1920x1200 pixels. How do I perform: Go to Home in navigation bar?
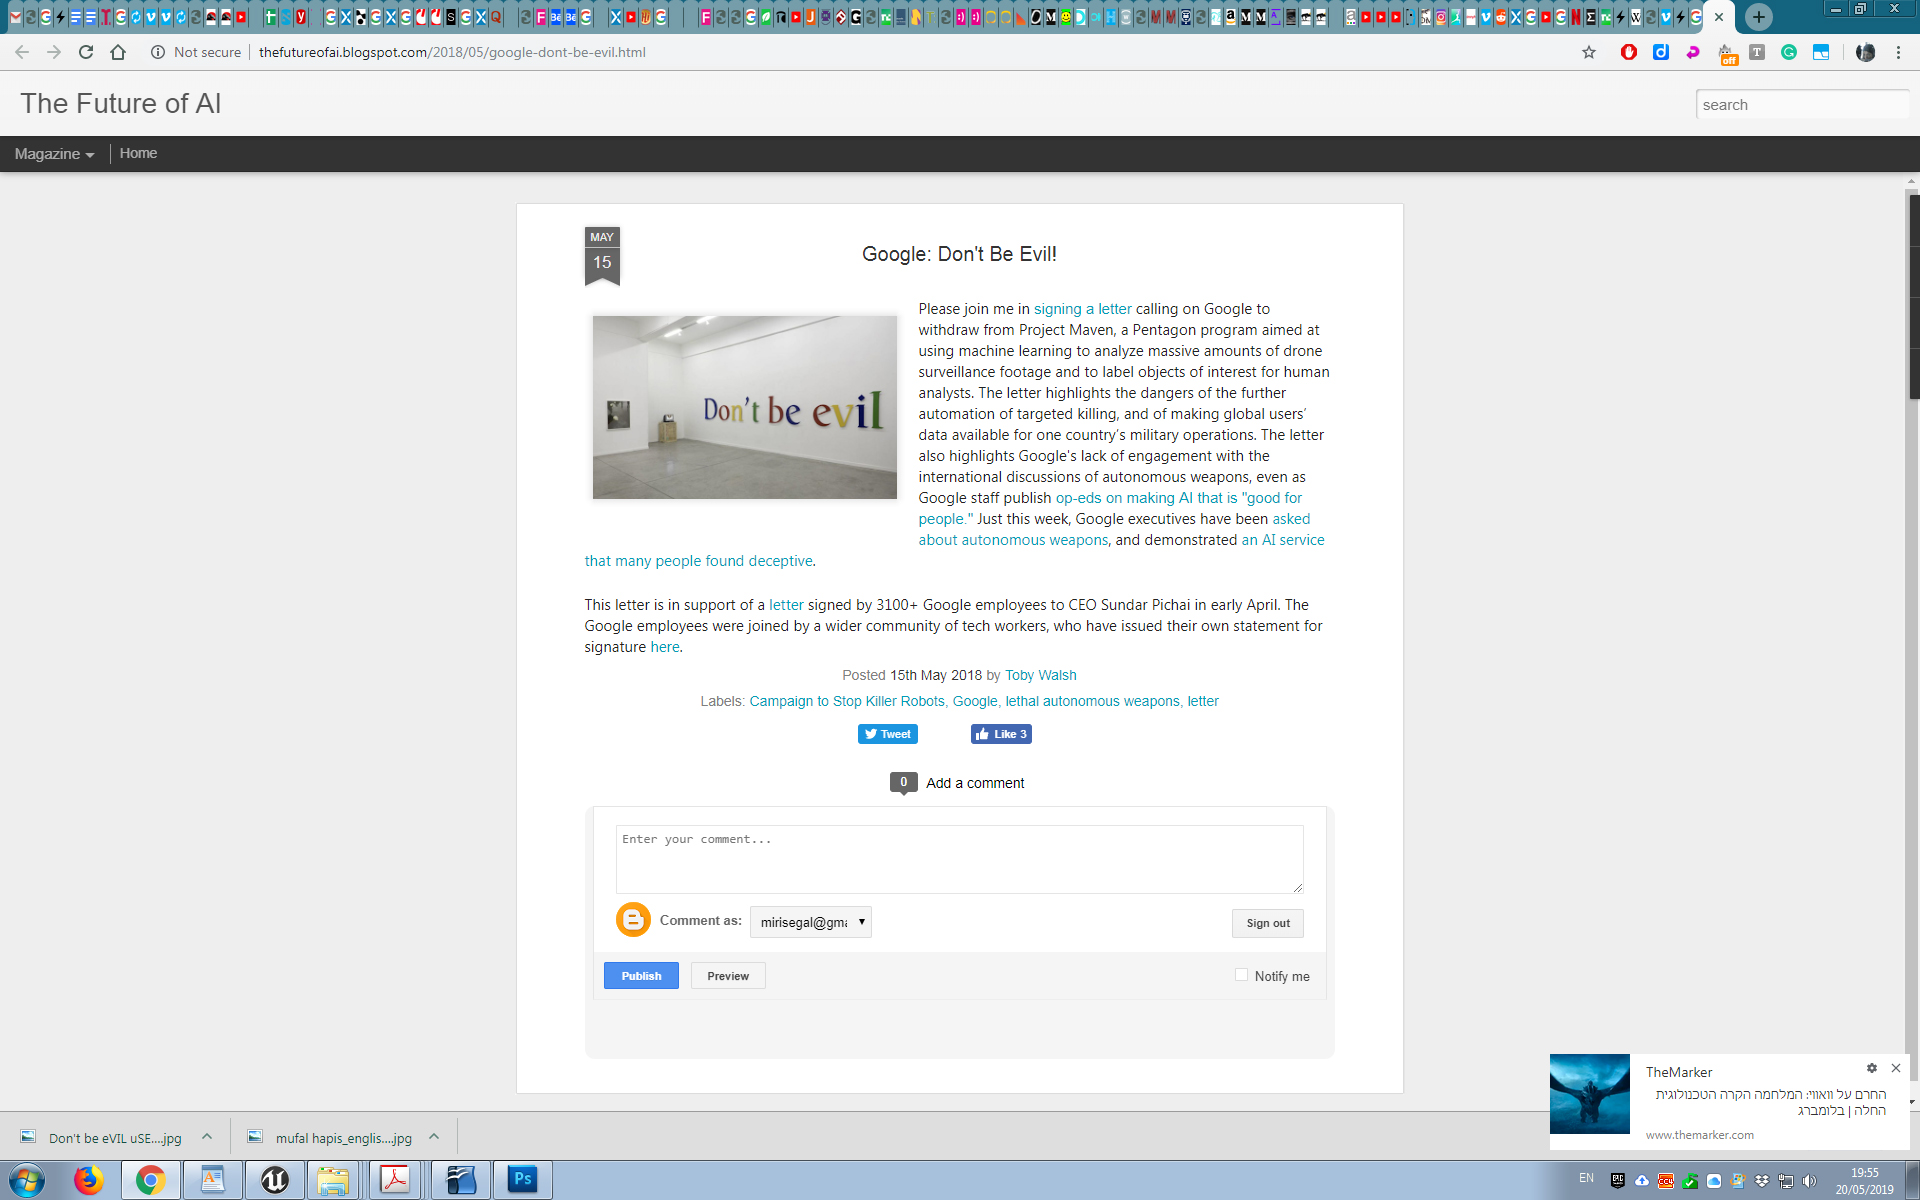(x=138, y=153)
